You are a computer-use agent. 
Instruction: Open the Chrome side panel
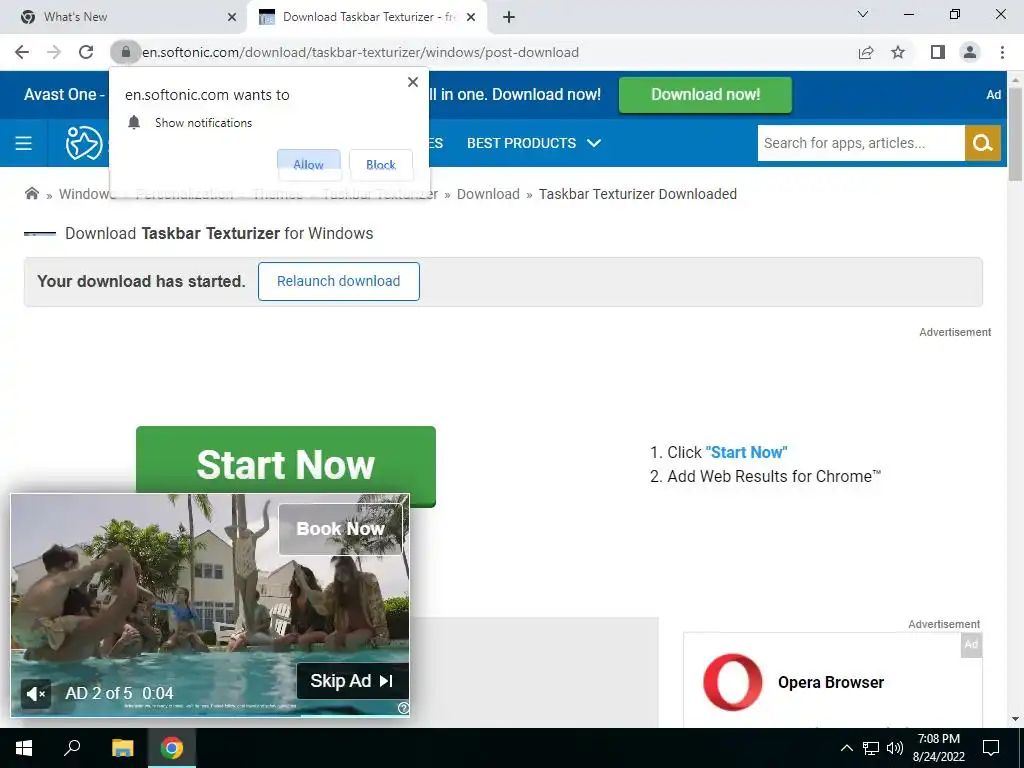(938, 52)
